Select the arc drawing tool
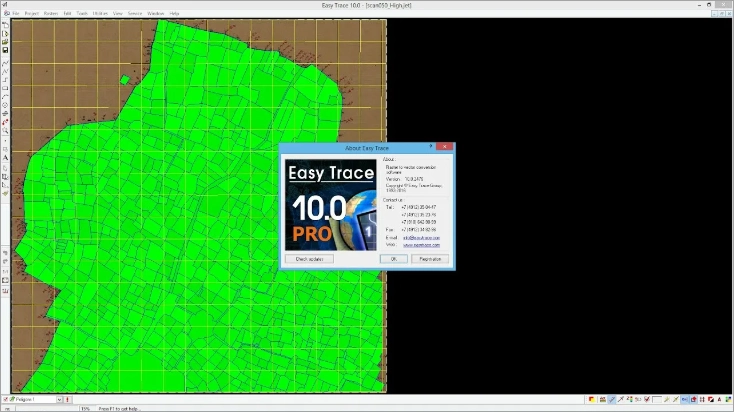This screenshot has width=734, height=412. click(x=5, y=96)
